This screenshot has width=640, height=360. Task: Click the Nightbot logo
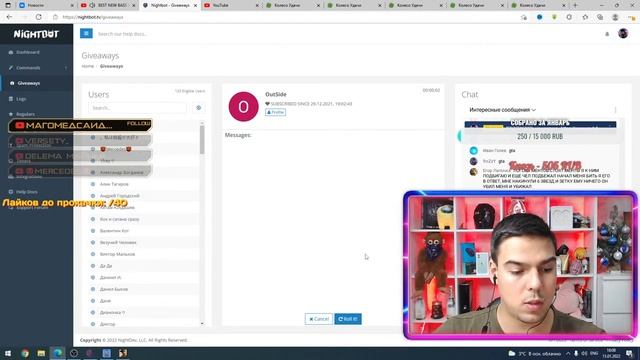[36, 34]
